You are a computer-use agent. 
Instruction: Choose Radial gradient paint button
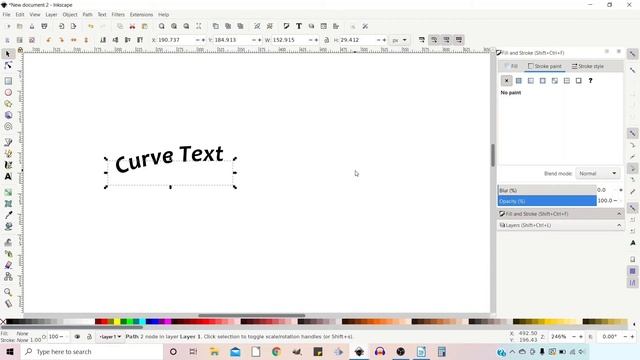point(542,81)
